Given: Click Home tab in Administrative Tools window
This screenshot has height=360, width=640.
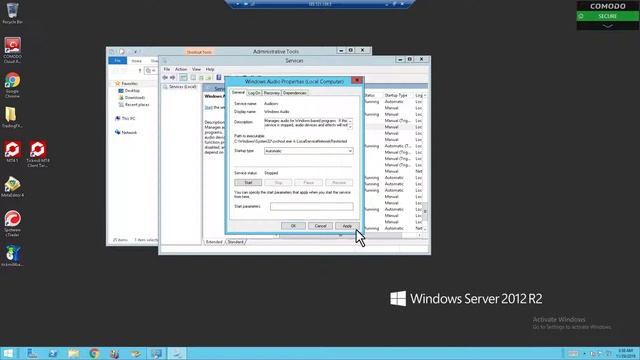Looking at the screenshot, I should tap(136, 61).
